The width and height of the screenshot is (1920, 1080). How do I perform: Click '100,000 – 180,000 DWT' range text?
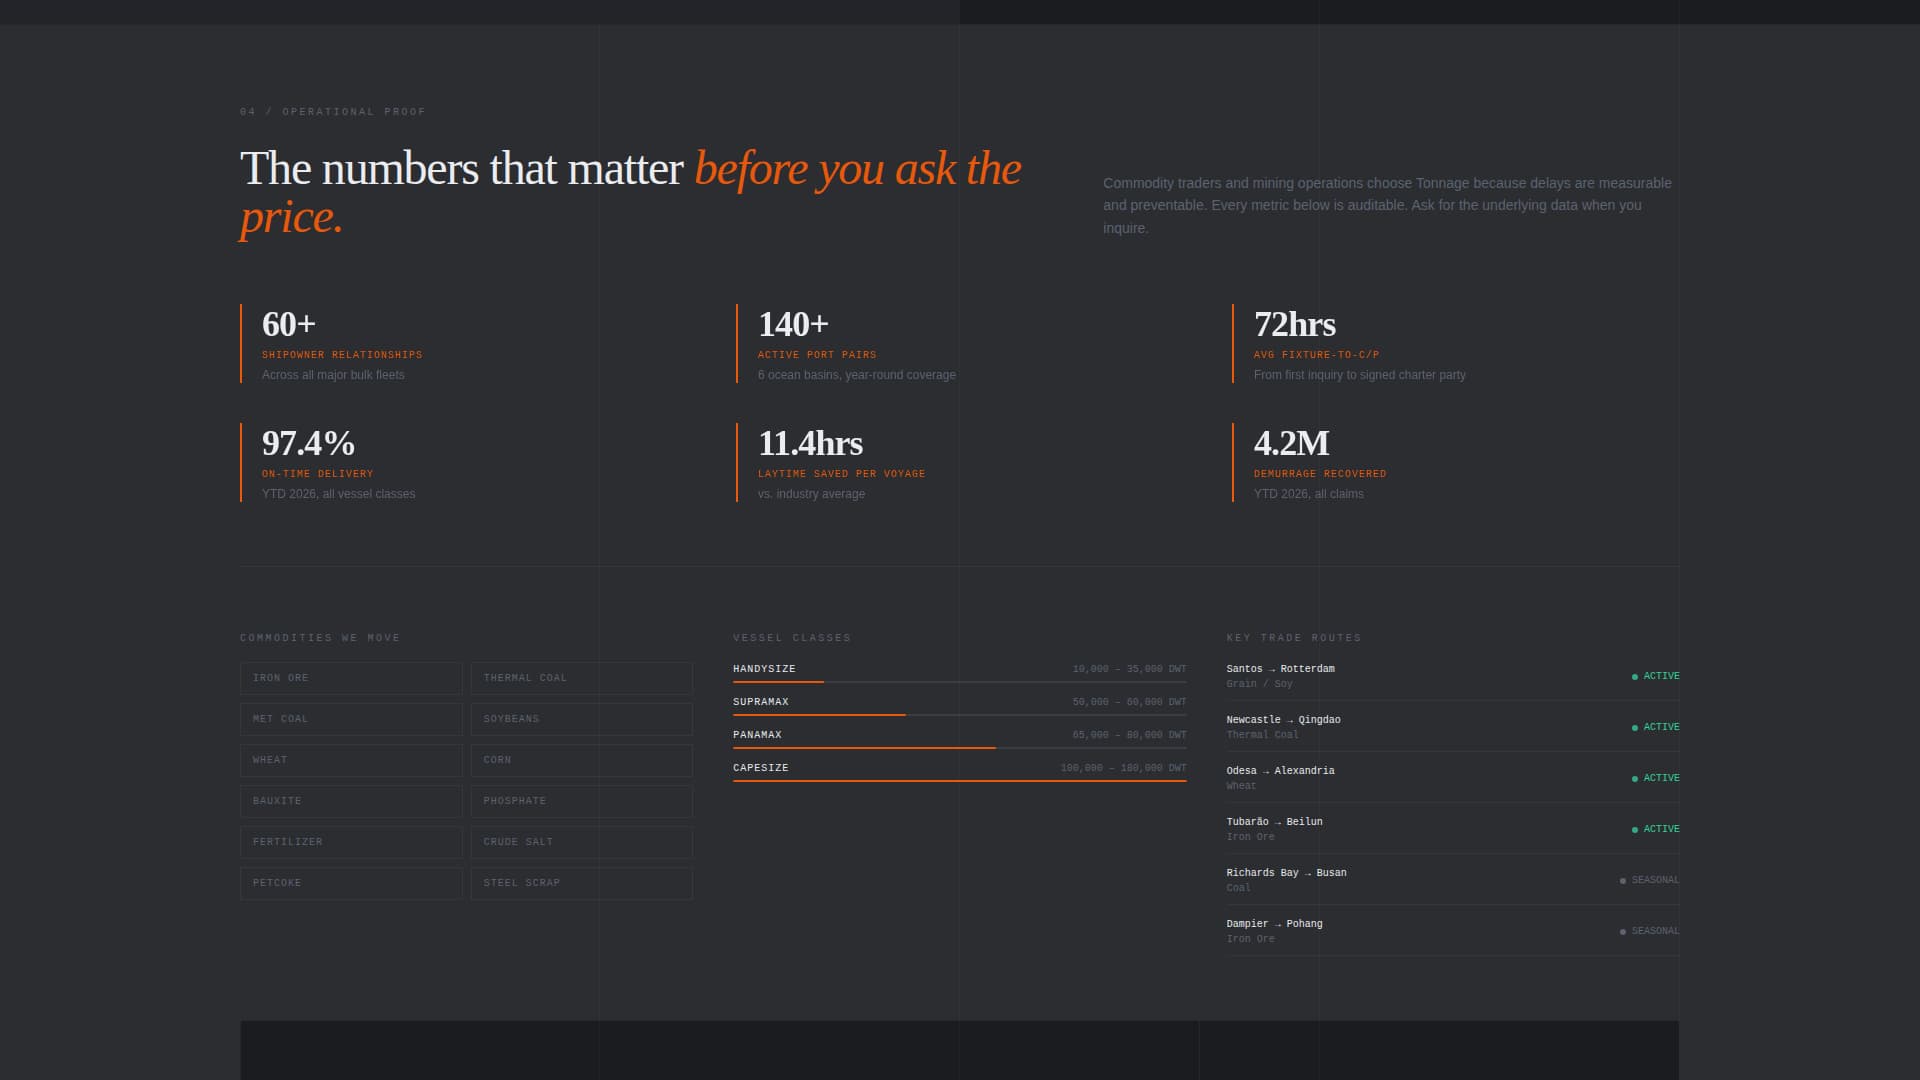pyautogui.click(x=1123, y=768)
